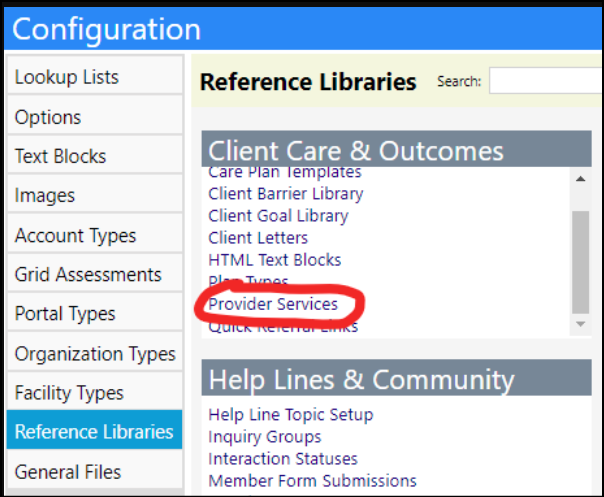Click the scroll up arrow in Client Care list
Viewport: 604px width, 497px height.
point(581,179)
